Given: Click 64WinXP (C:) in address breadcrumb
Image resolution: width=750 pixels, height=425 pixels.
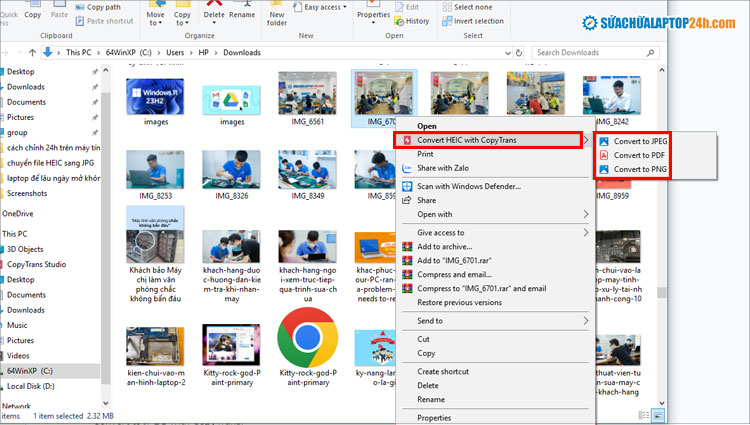Looking at the screenshot, I should pyautogui.click(x=129, y=53).
